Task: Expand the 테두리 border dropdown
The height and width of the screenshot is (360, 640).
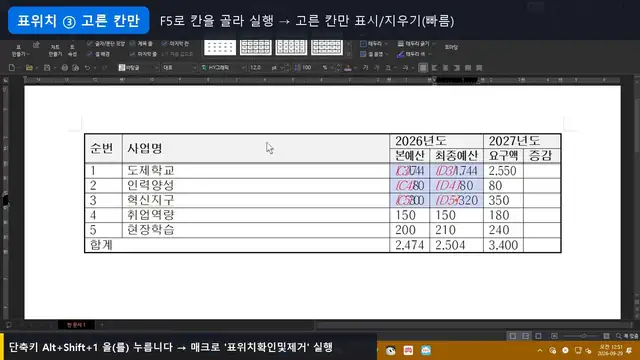Action: pyautogui.click(x=386, y=43)
